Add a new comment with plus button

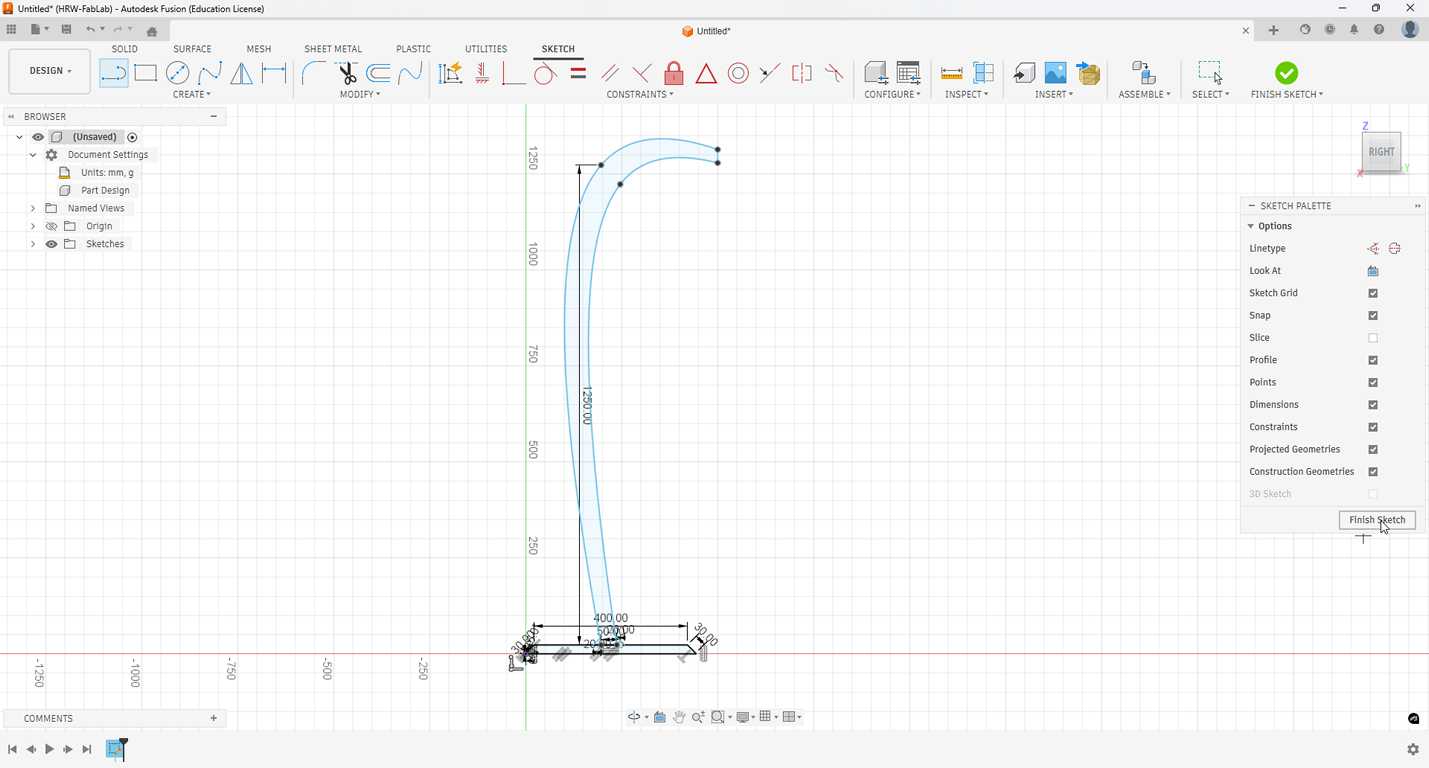pyautogui.click(x=213, y=718)
